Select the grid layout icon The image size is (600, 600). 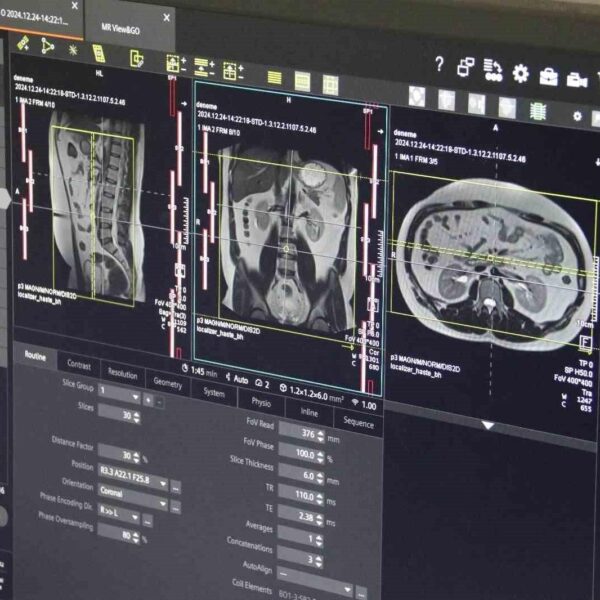click(302, 82)
